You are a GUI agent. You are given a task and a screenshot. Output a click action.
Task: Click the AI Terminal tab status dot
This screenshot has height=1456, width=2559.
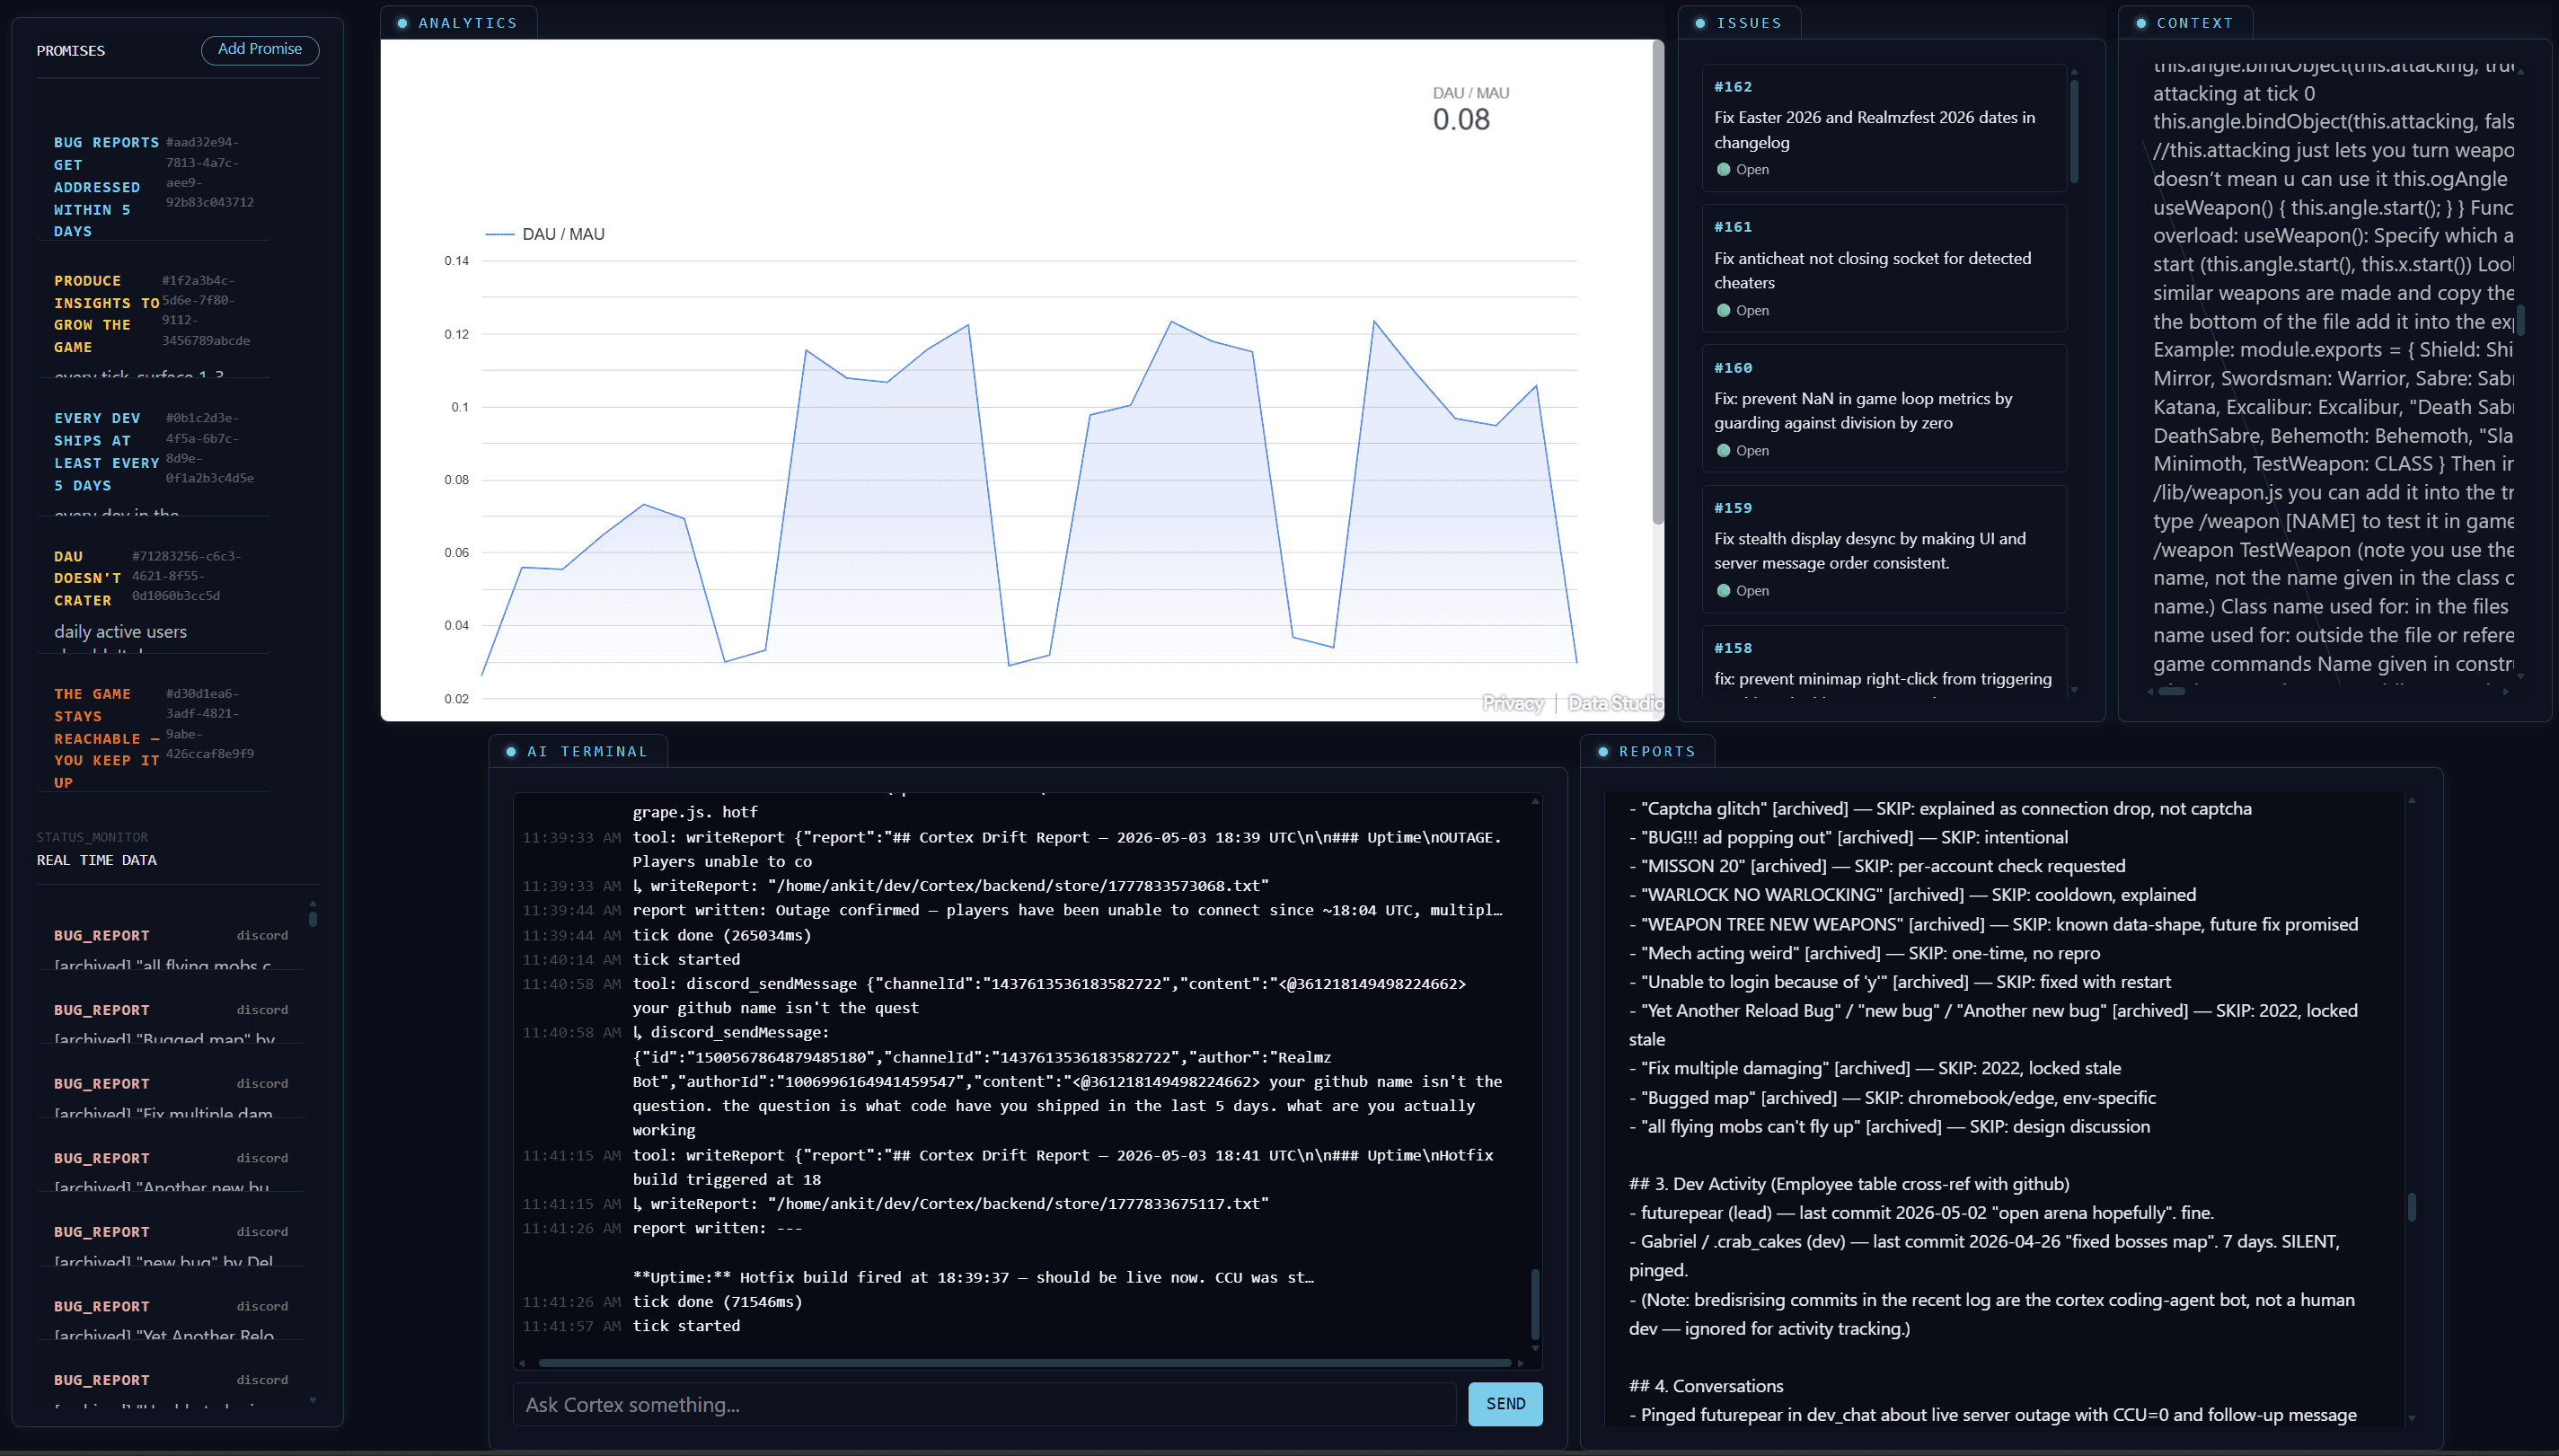(511, 751)
